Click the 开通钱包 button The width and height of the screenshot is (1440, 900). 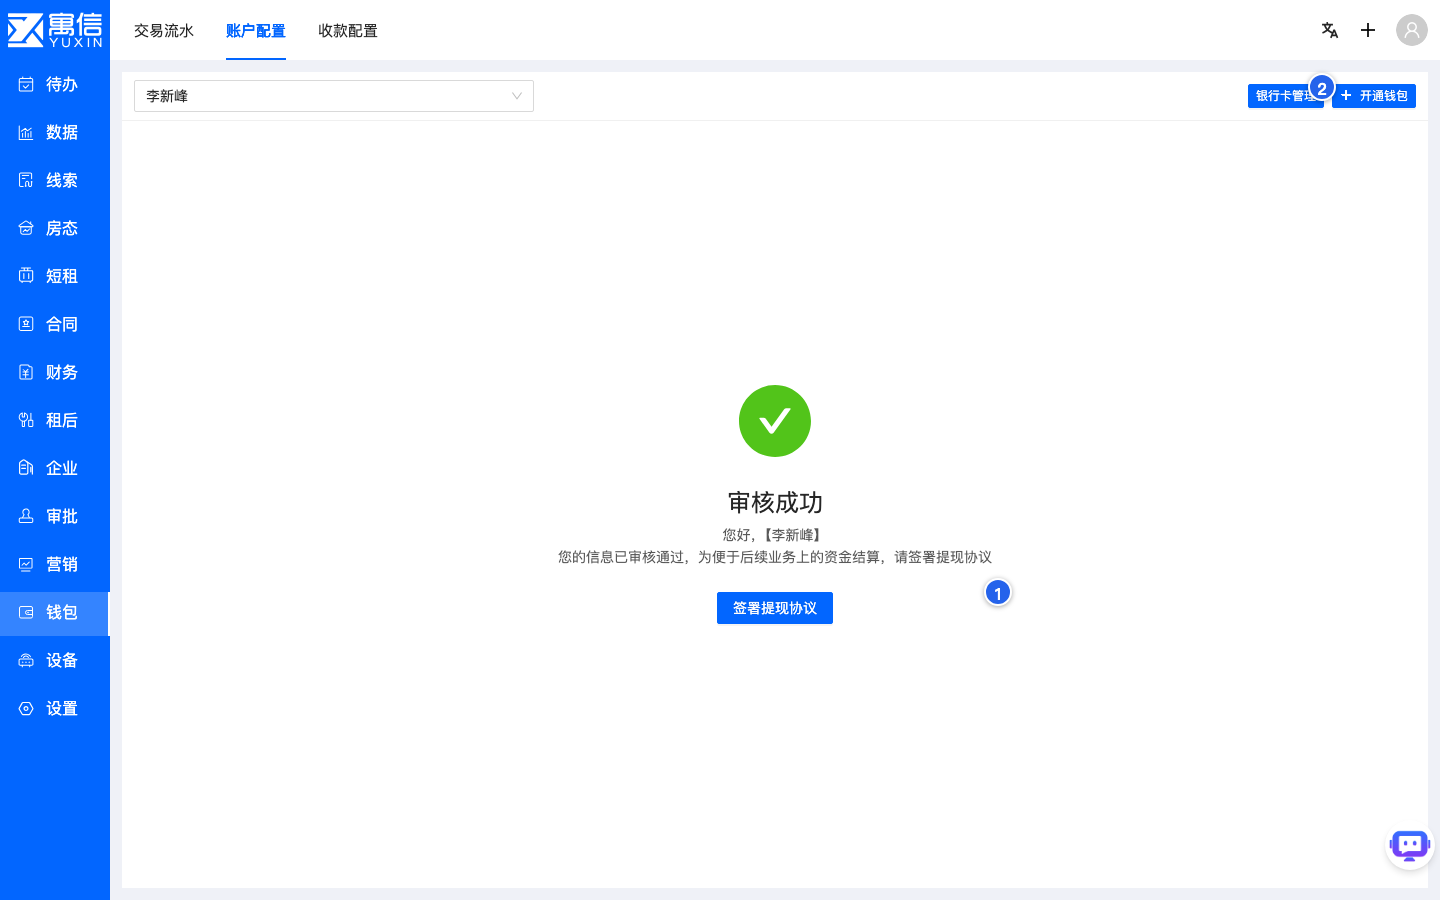(x=1374, y=96)
